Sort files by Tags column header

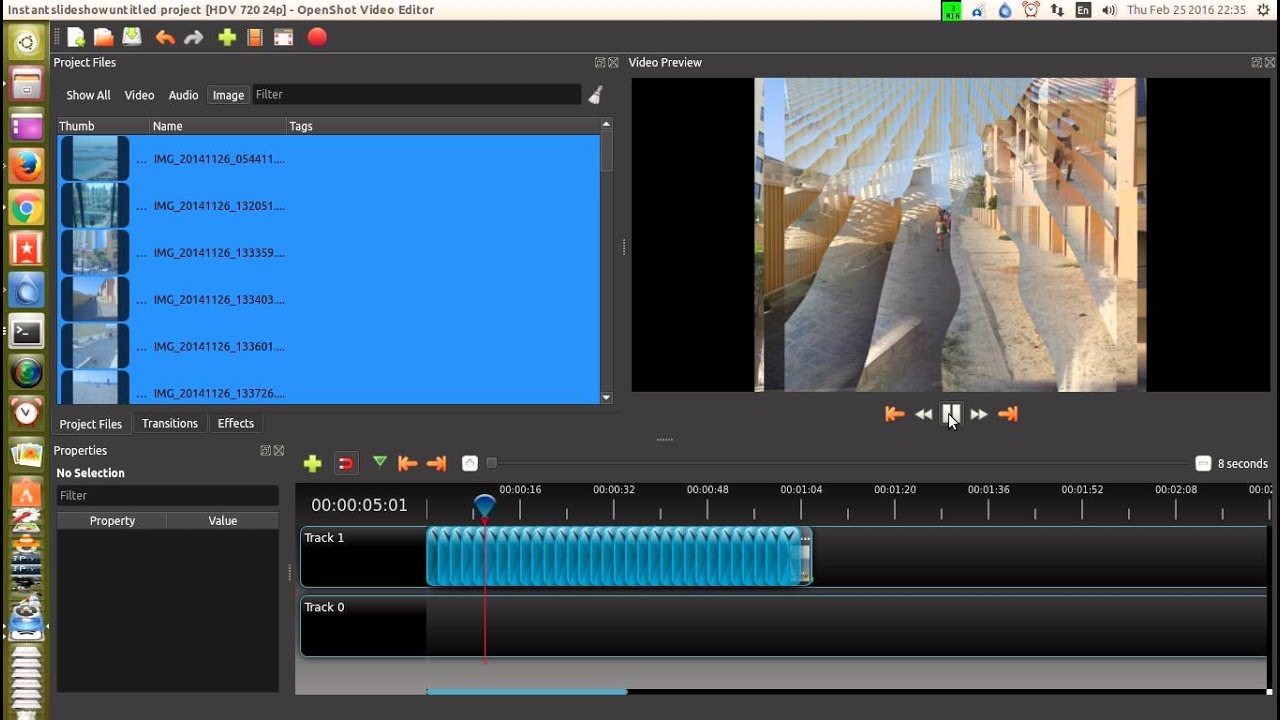(x=443, y=126)
